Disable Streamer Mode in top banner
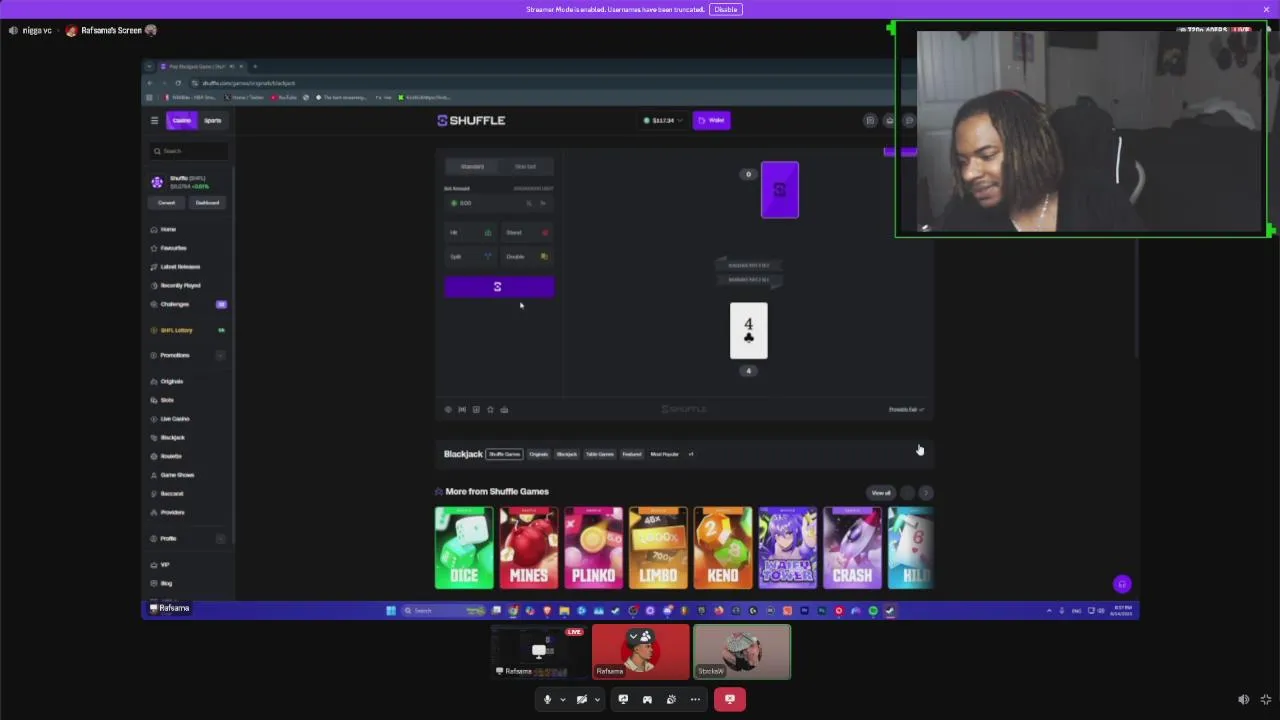1280x720 pixels. tap(725, 9)
